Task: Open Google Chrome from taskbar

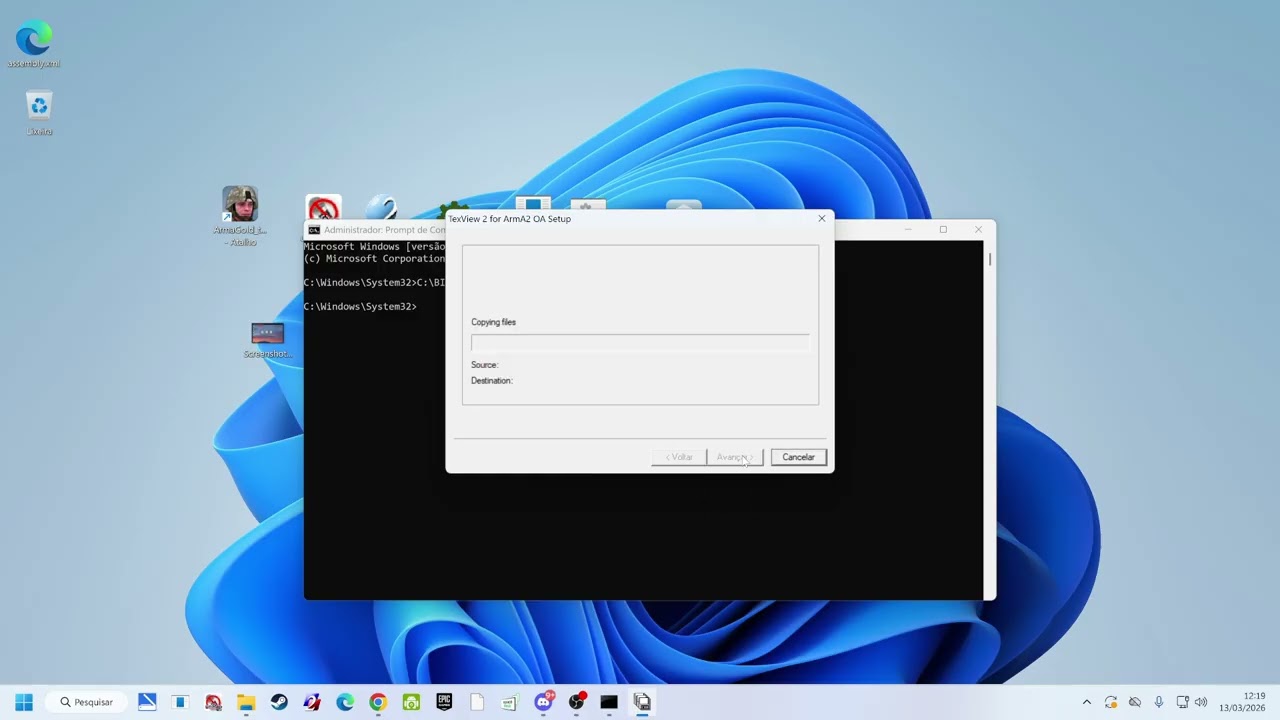Action: pos(378,702)
